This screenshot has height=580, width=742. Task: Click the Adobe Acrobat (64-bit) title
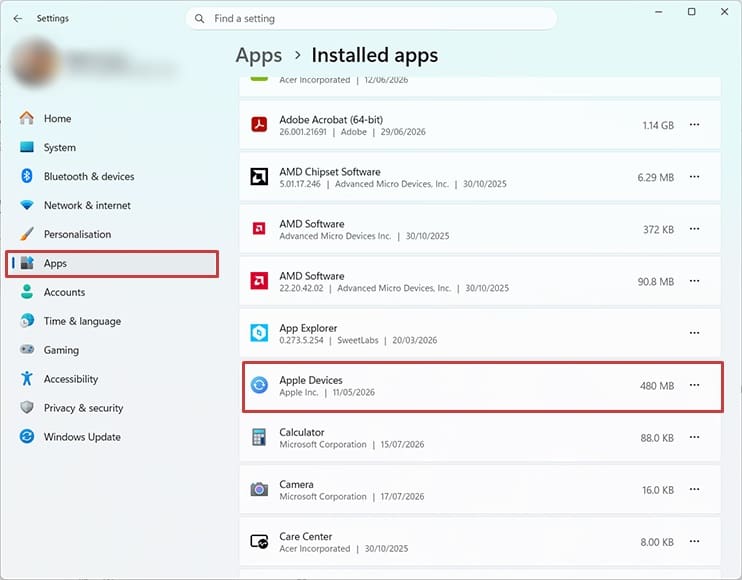(x=331, y=120)
